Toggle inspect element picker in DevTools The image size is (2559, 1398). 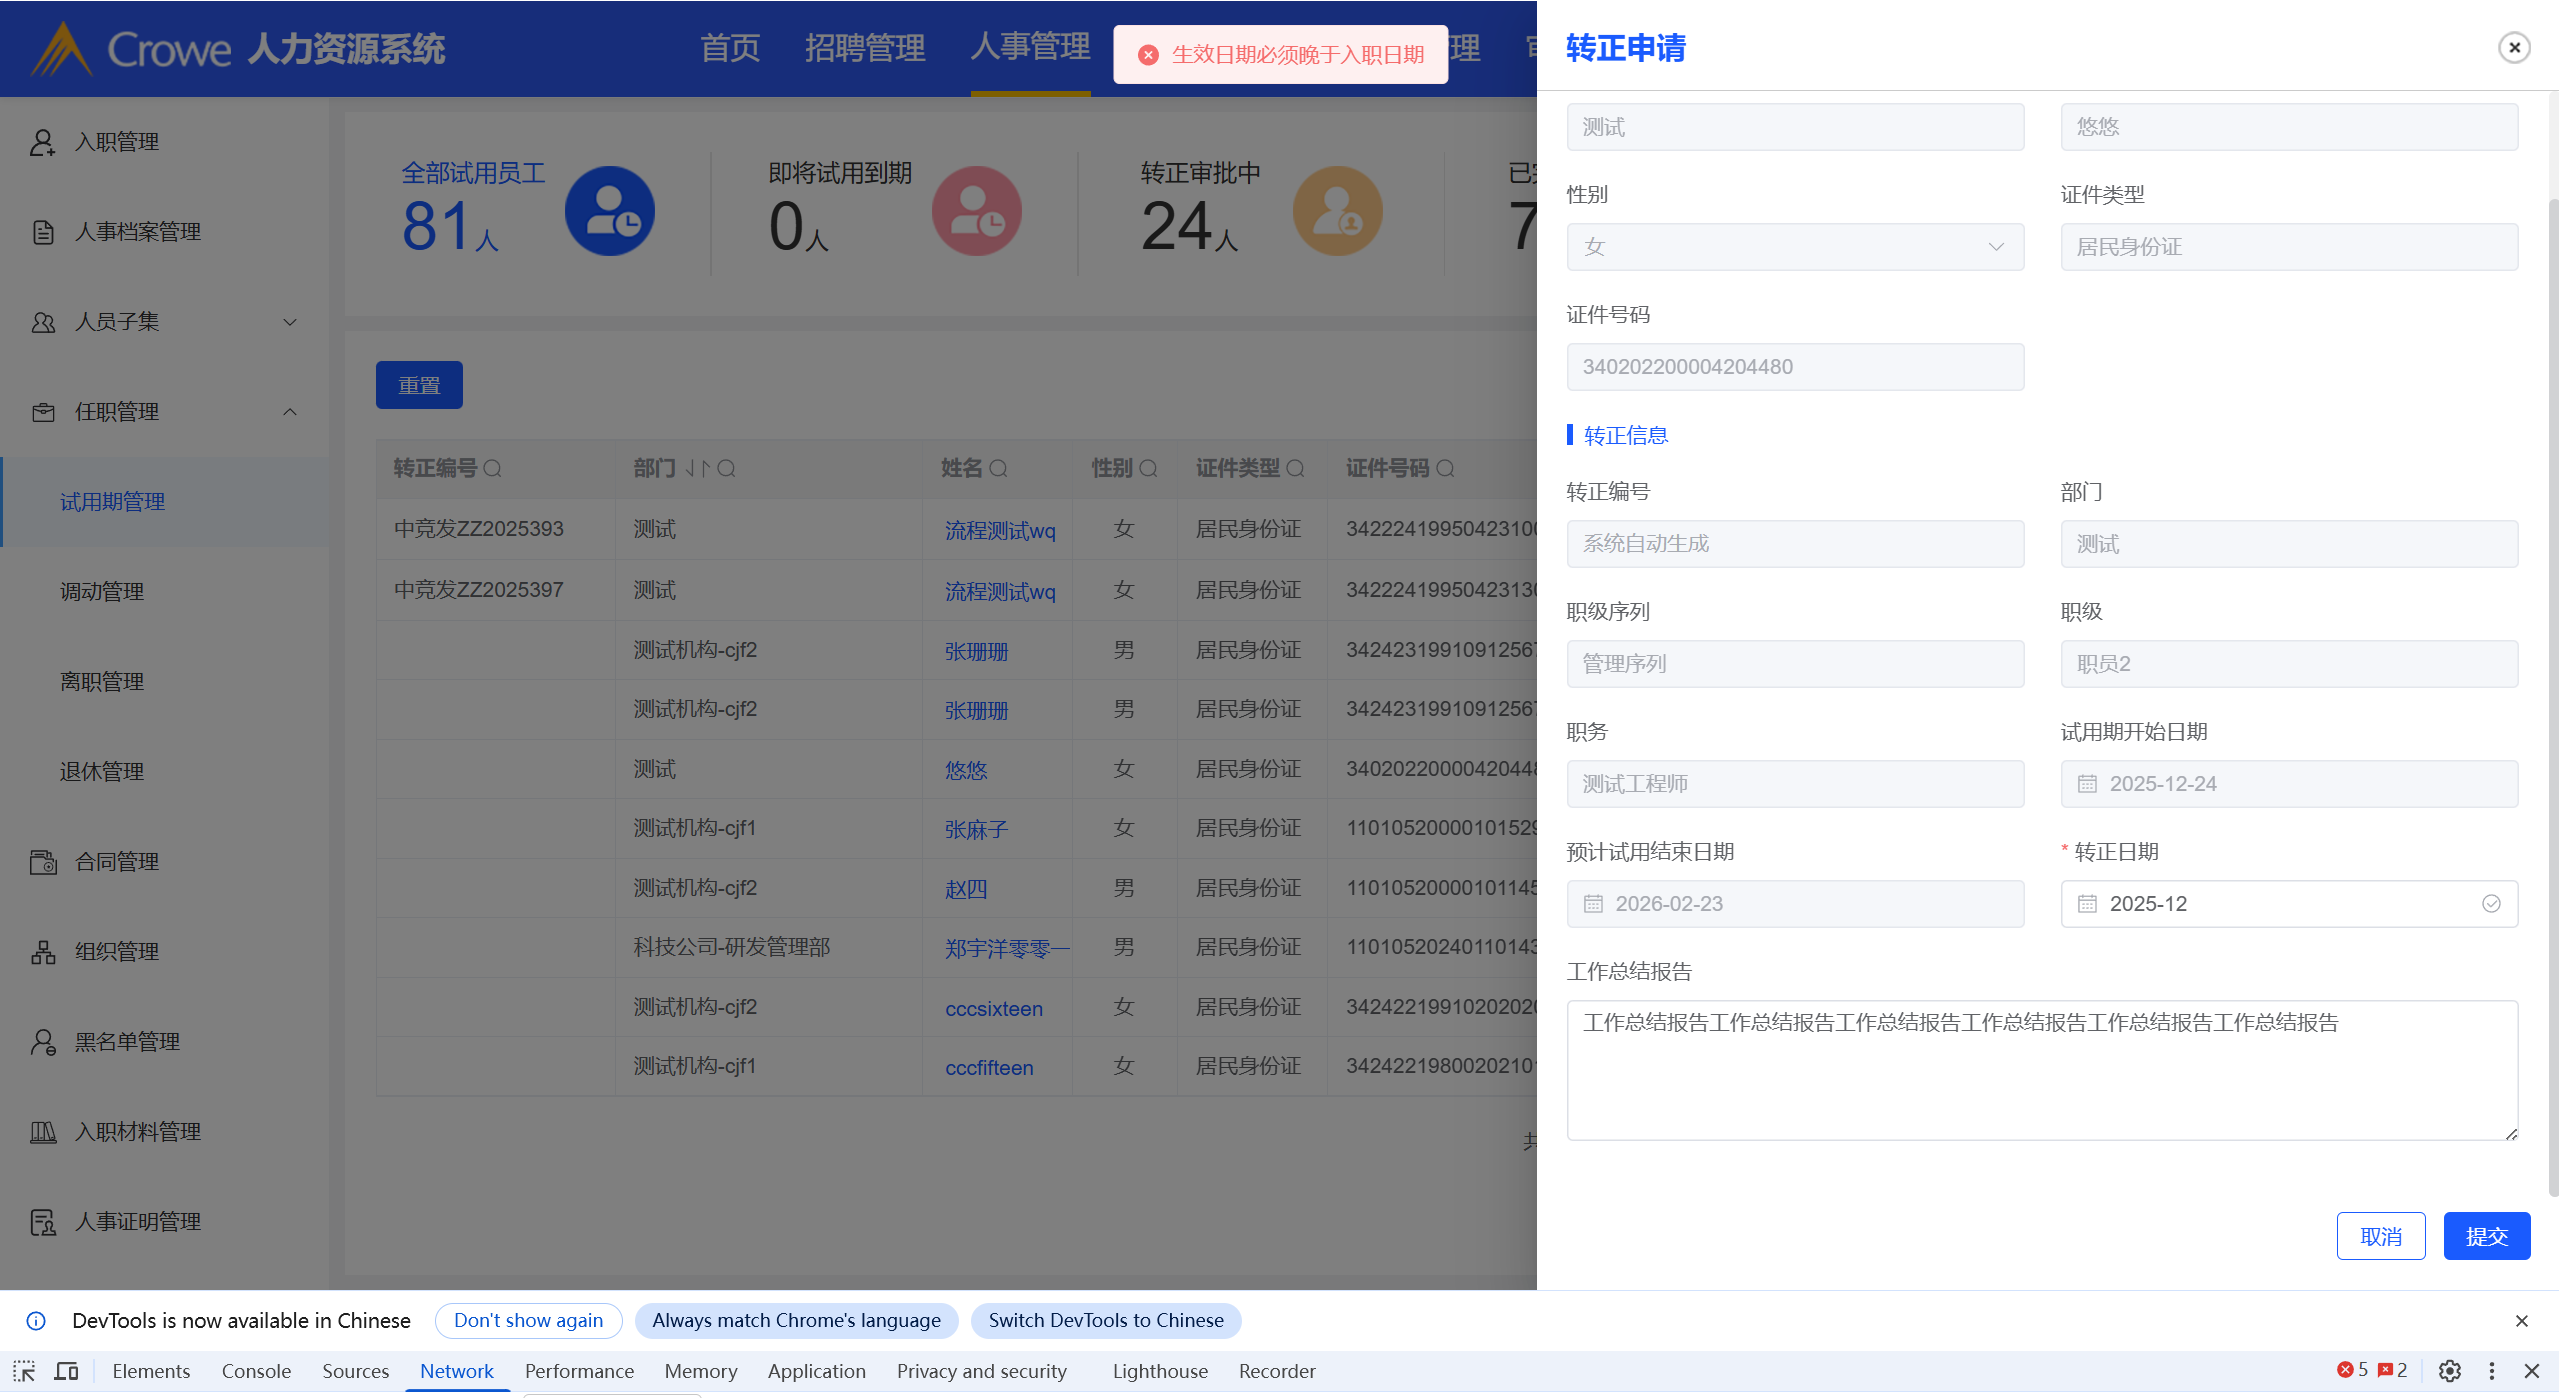pos(24,1371)
